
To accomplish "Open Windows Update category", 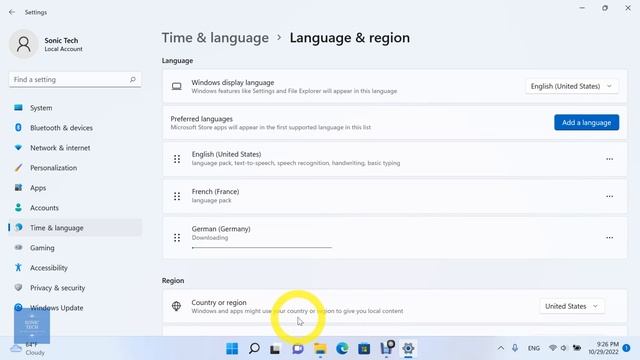I will pyautogui.click(x=75, y=308).
